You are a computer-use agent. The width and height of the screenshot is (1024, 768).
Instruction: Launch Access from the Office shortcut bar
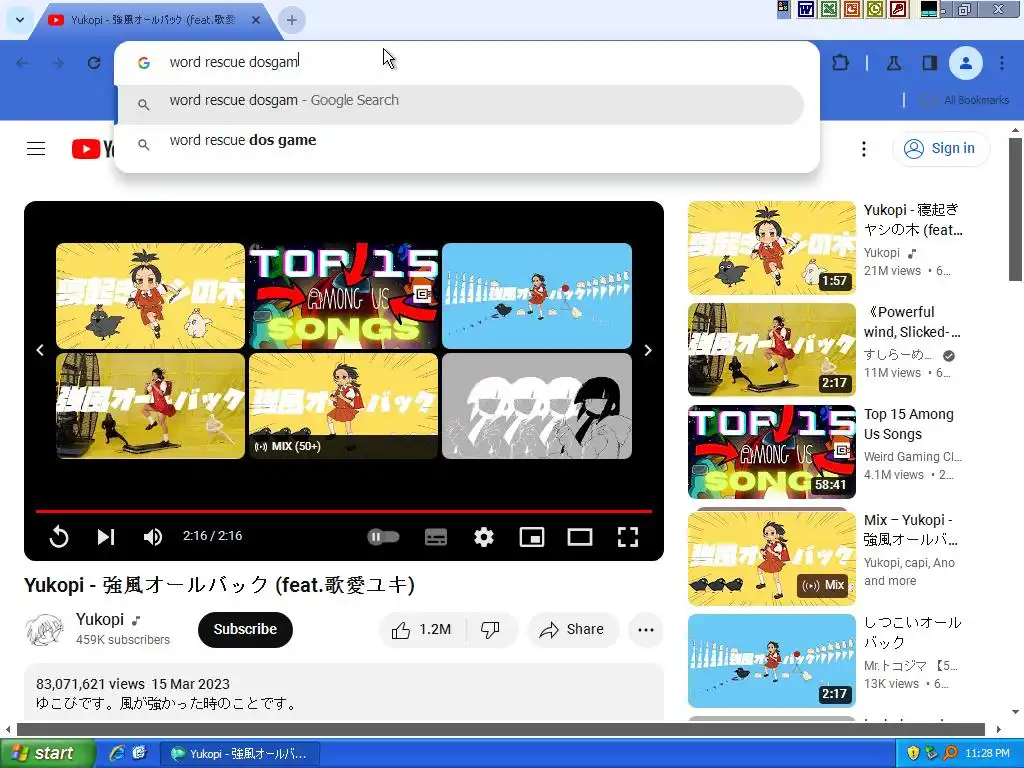pyautogui.click(x=899, y=9)
